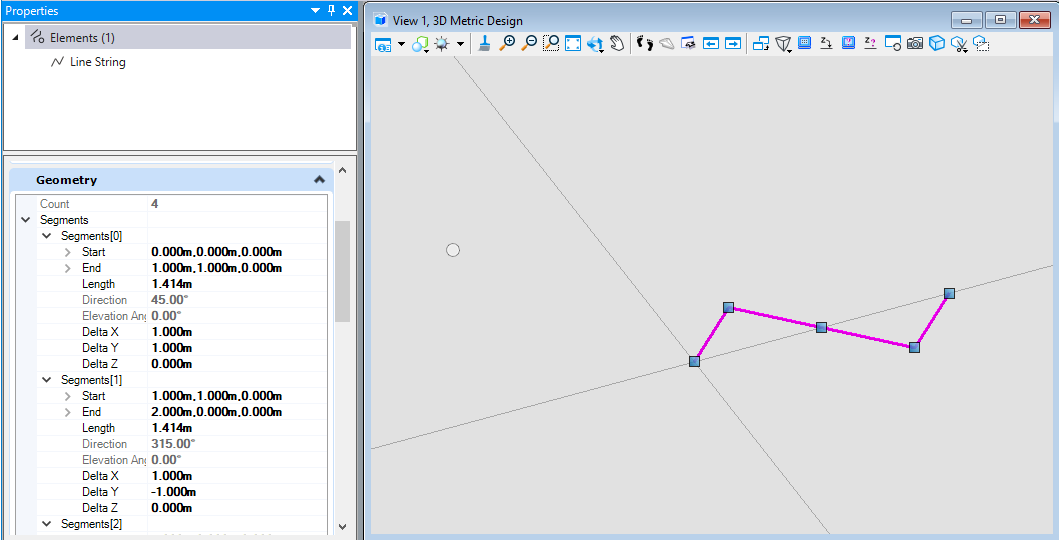Viewport: 1059px width, 540px height.
Task: Expand End under Segments[0]
Action: click(x=68, y=268)
